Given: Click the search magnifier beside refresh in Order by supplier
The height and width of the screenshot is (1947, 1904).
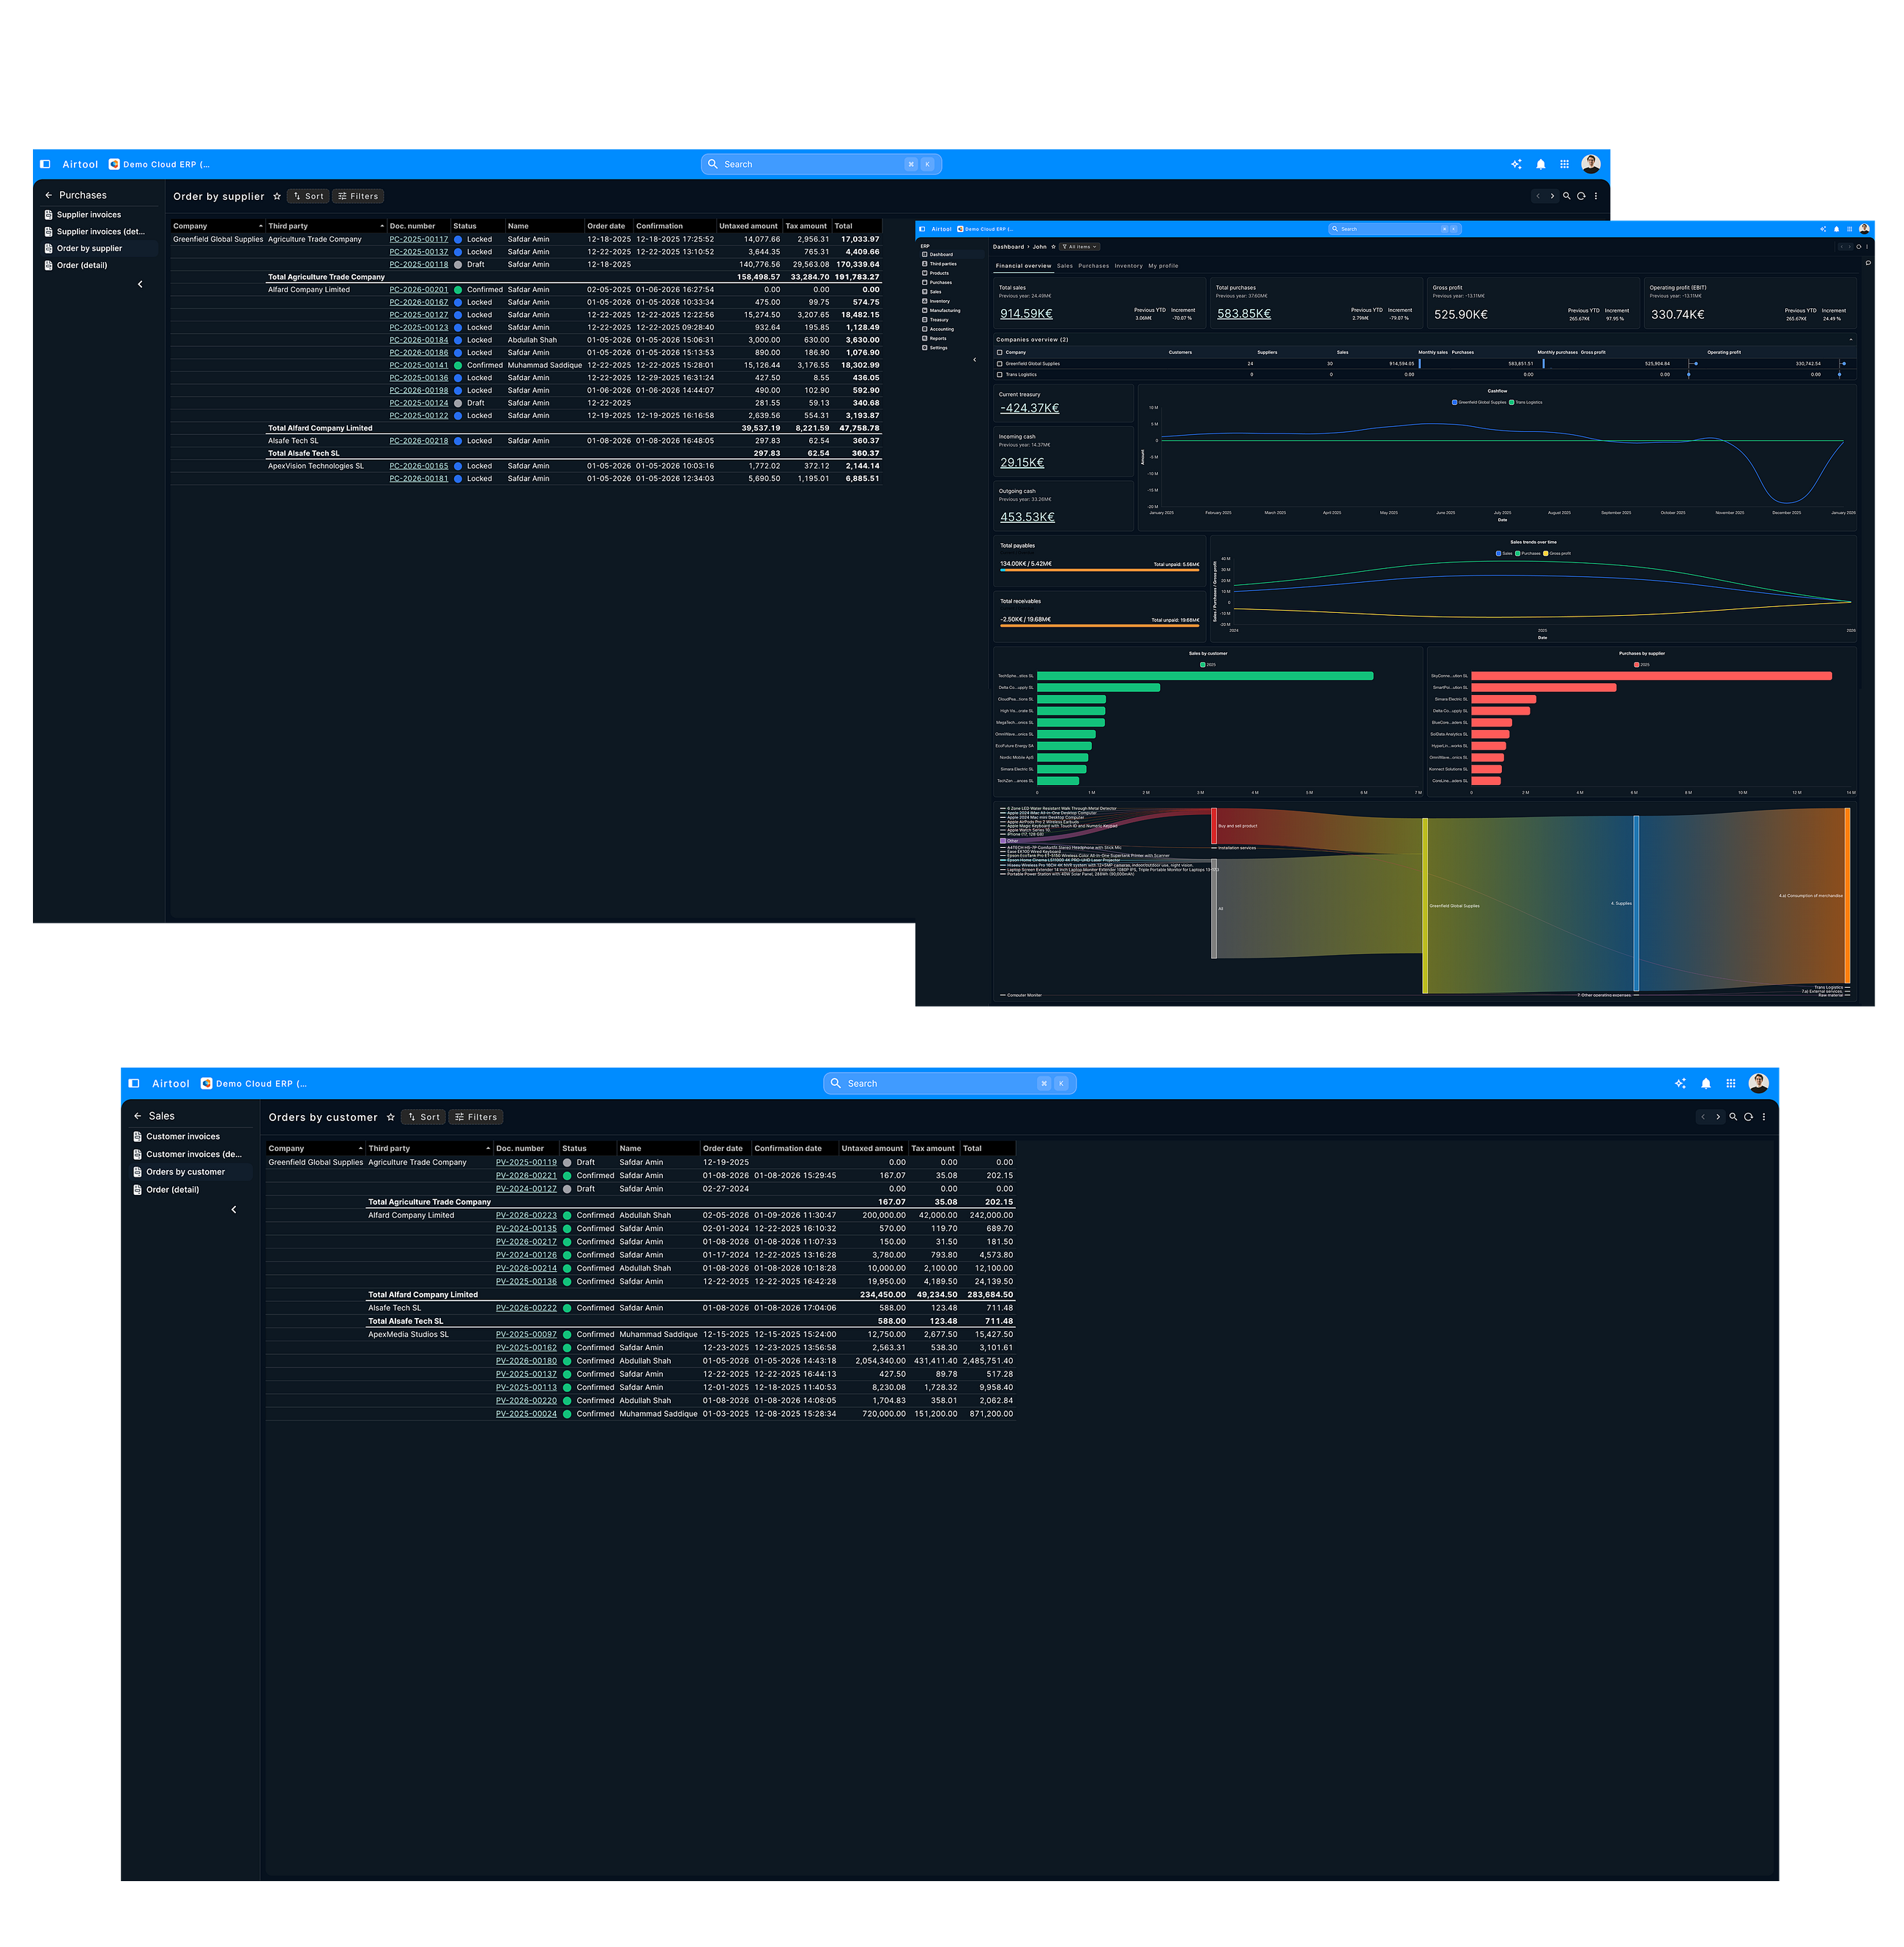Looking at the screenshot, I should click(1567, 196).
